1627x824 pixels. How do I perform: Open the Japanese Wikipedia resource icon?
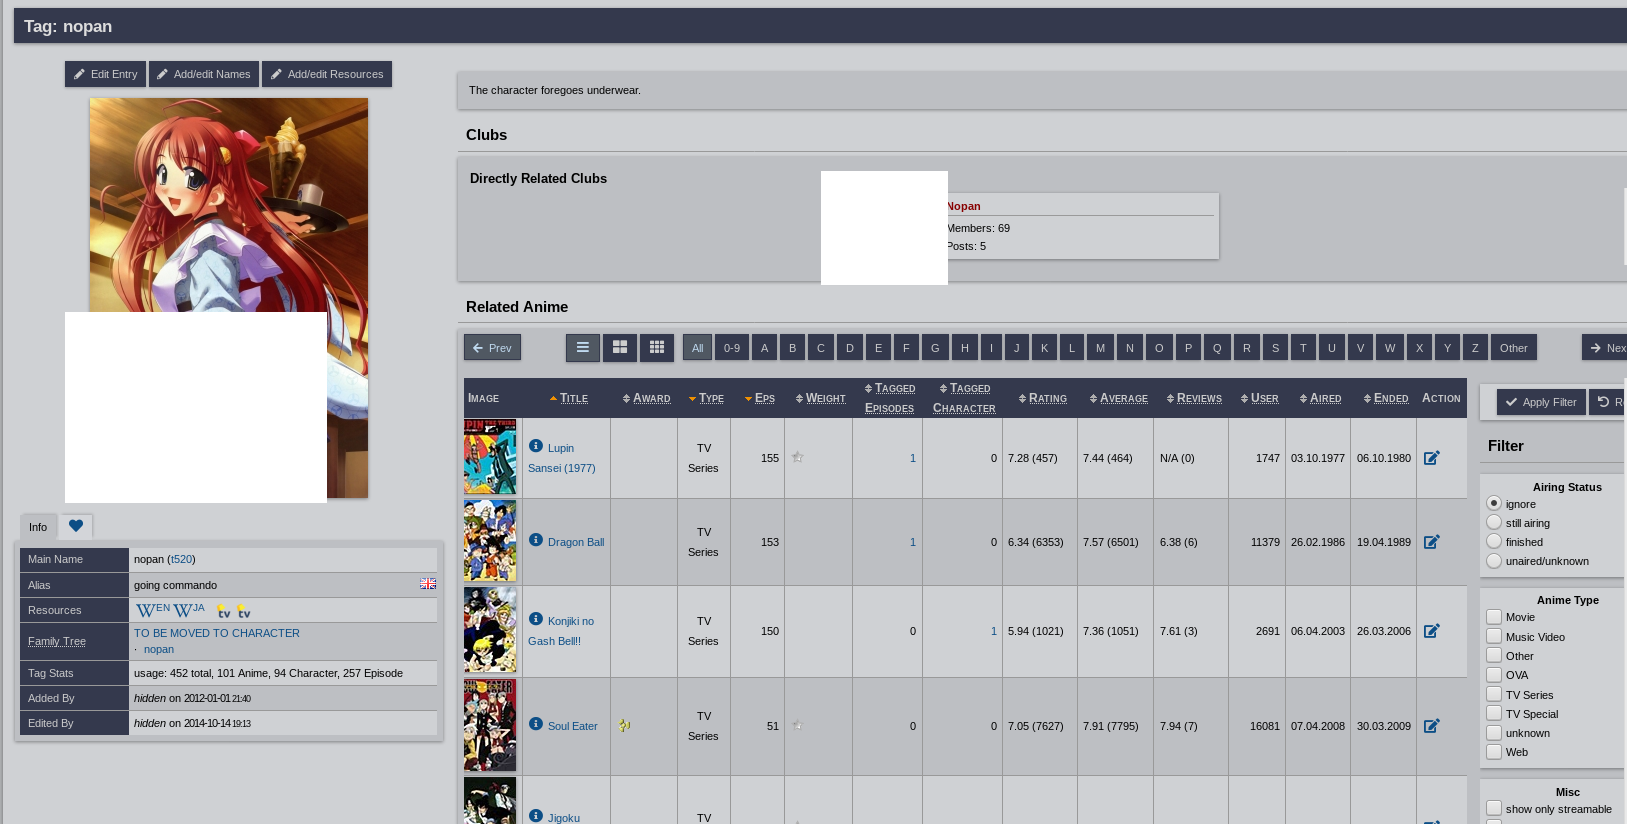pos(189,610)
